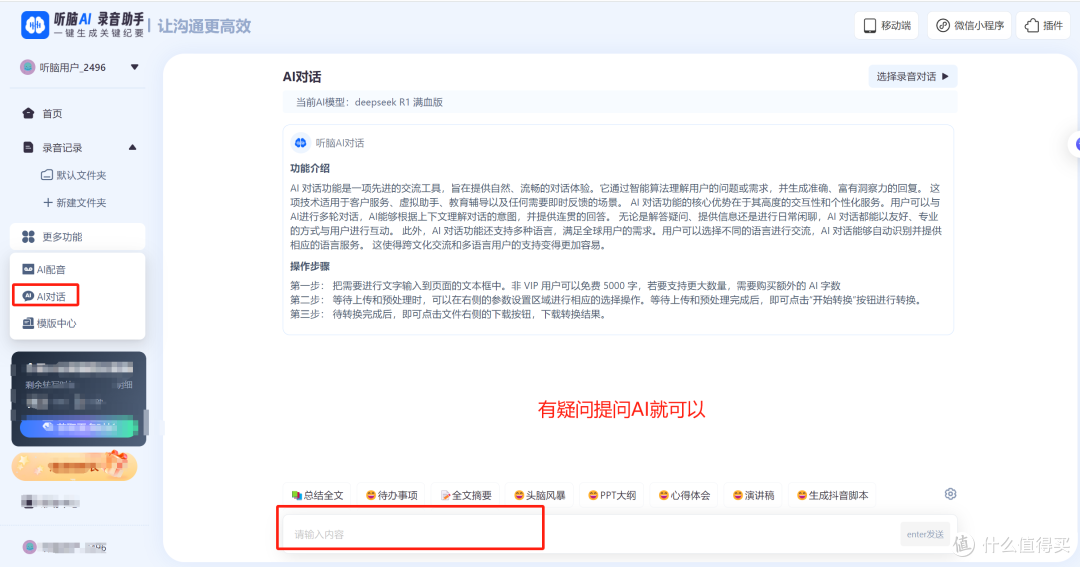This screenshot has height=567, width=1080.
Task: Choose the 演讲稿 quick prompt
Action: click(x=753, y=495)
